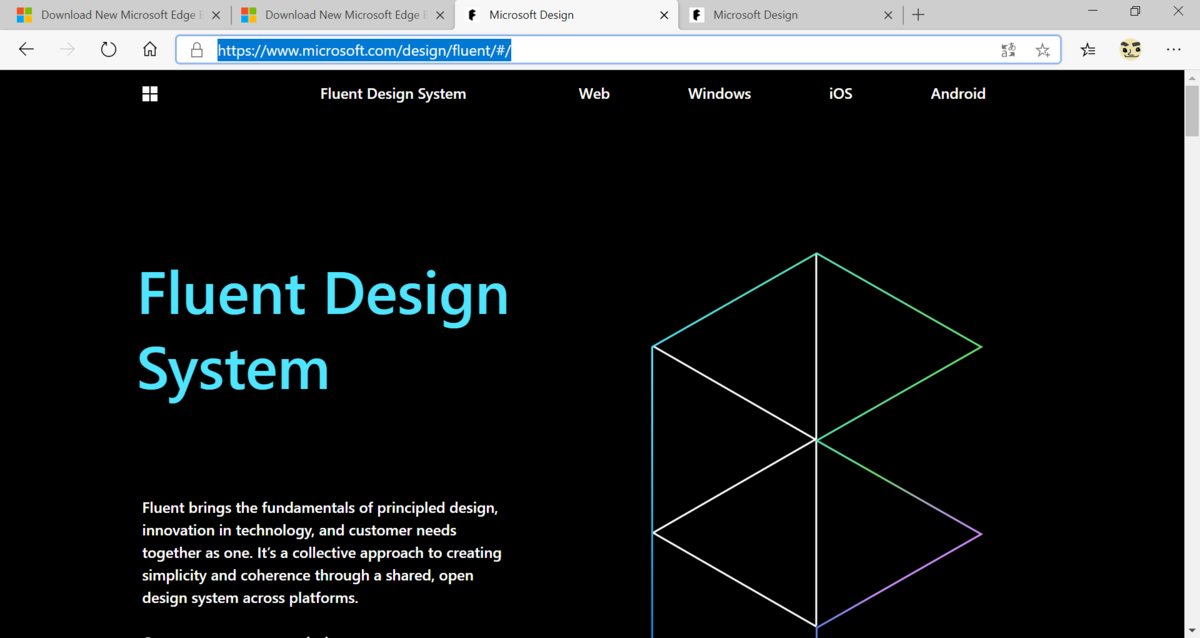Open the Windows section in the nav
The height and width of the screenshot is (638, 1200).
[x=719, y=94]
